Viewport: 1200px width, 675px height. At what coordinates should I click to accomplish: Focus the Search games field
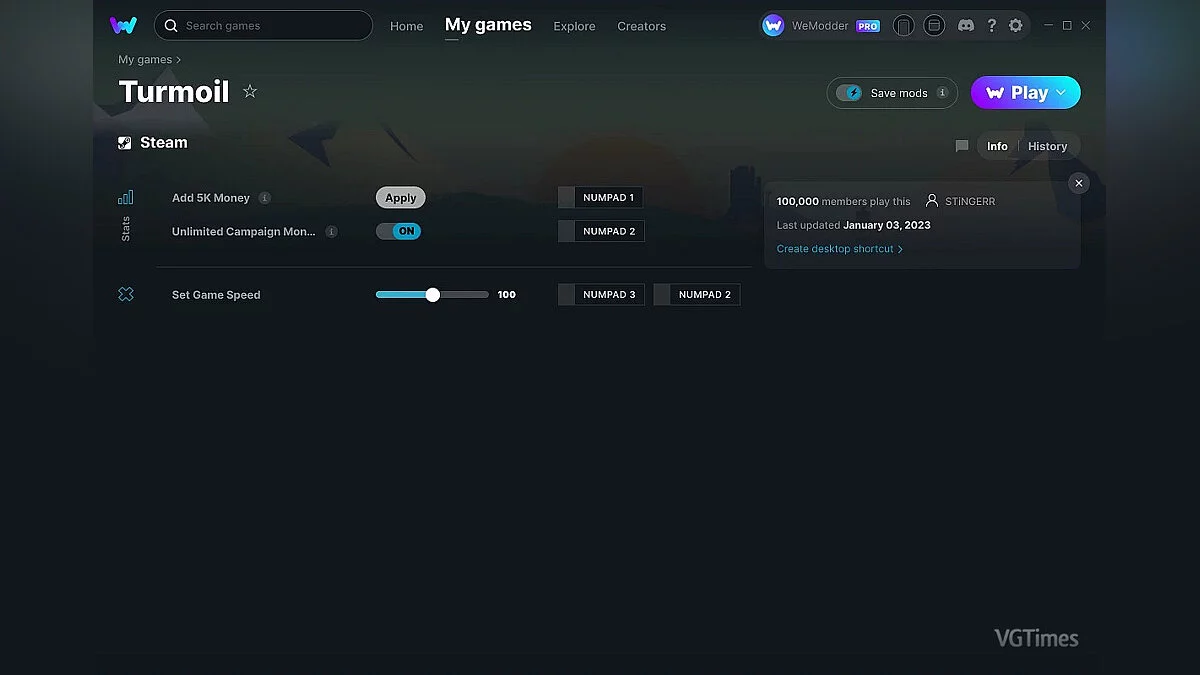click(x=263, y=26)
